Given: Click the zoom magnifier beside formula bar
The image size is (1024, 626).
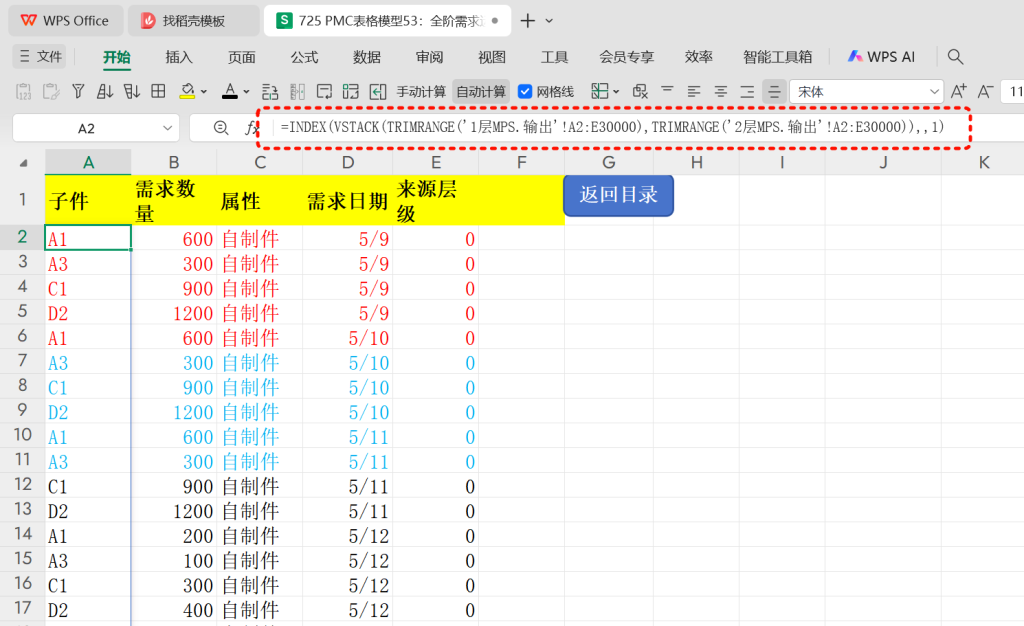Looking at the screenshot, I should click(x=221, y=128).
